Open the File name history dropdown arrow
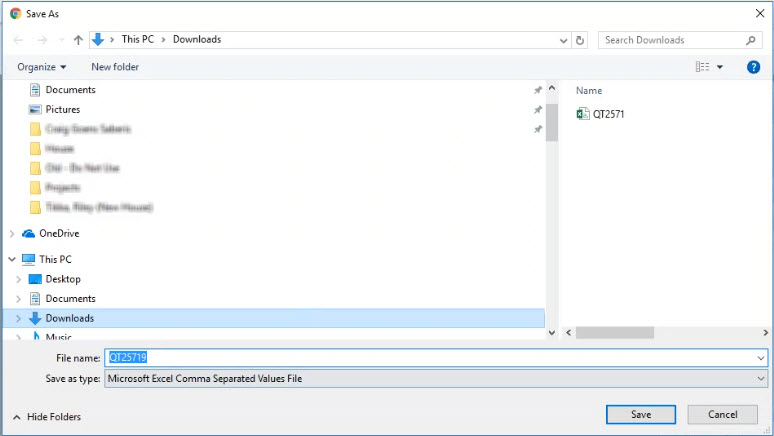774x436 pixels. pos(761,358)
